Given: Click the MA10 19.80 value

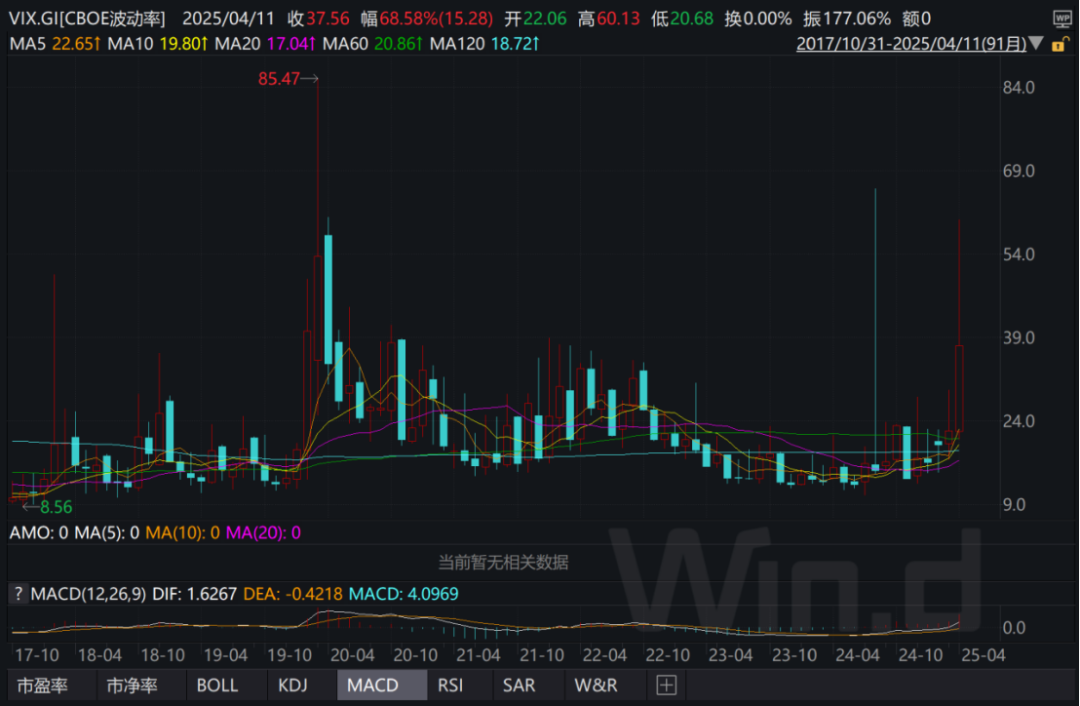Looking at the screenshot, I should coord(158,44).
